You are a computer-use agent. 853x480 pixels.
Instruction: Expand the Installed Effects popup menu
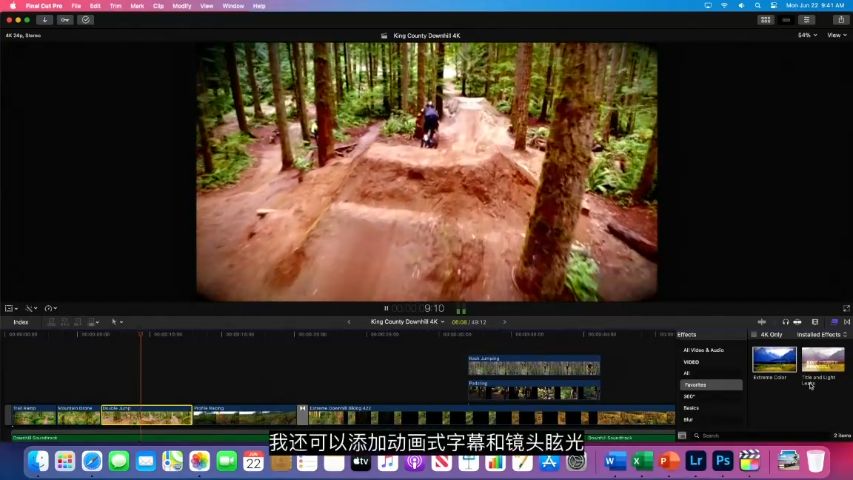pyautogui.click(x=821, y=334)
